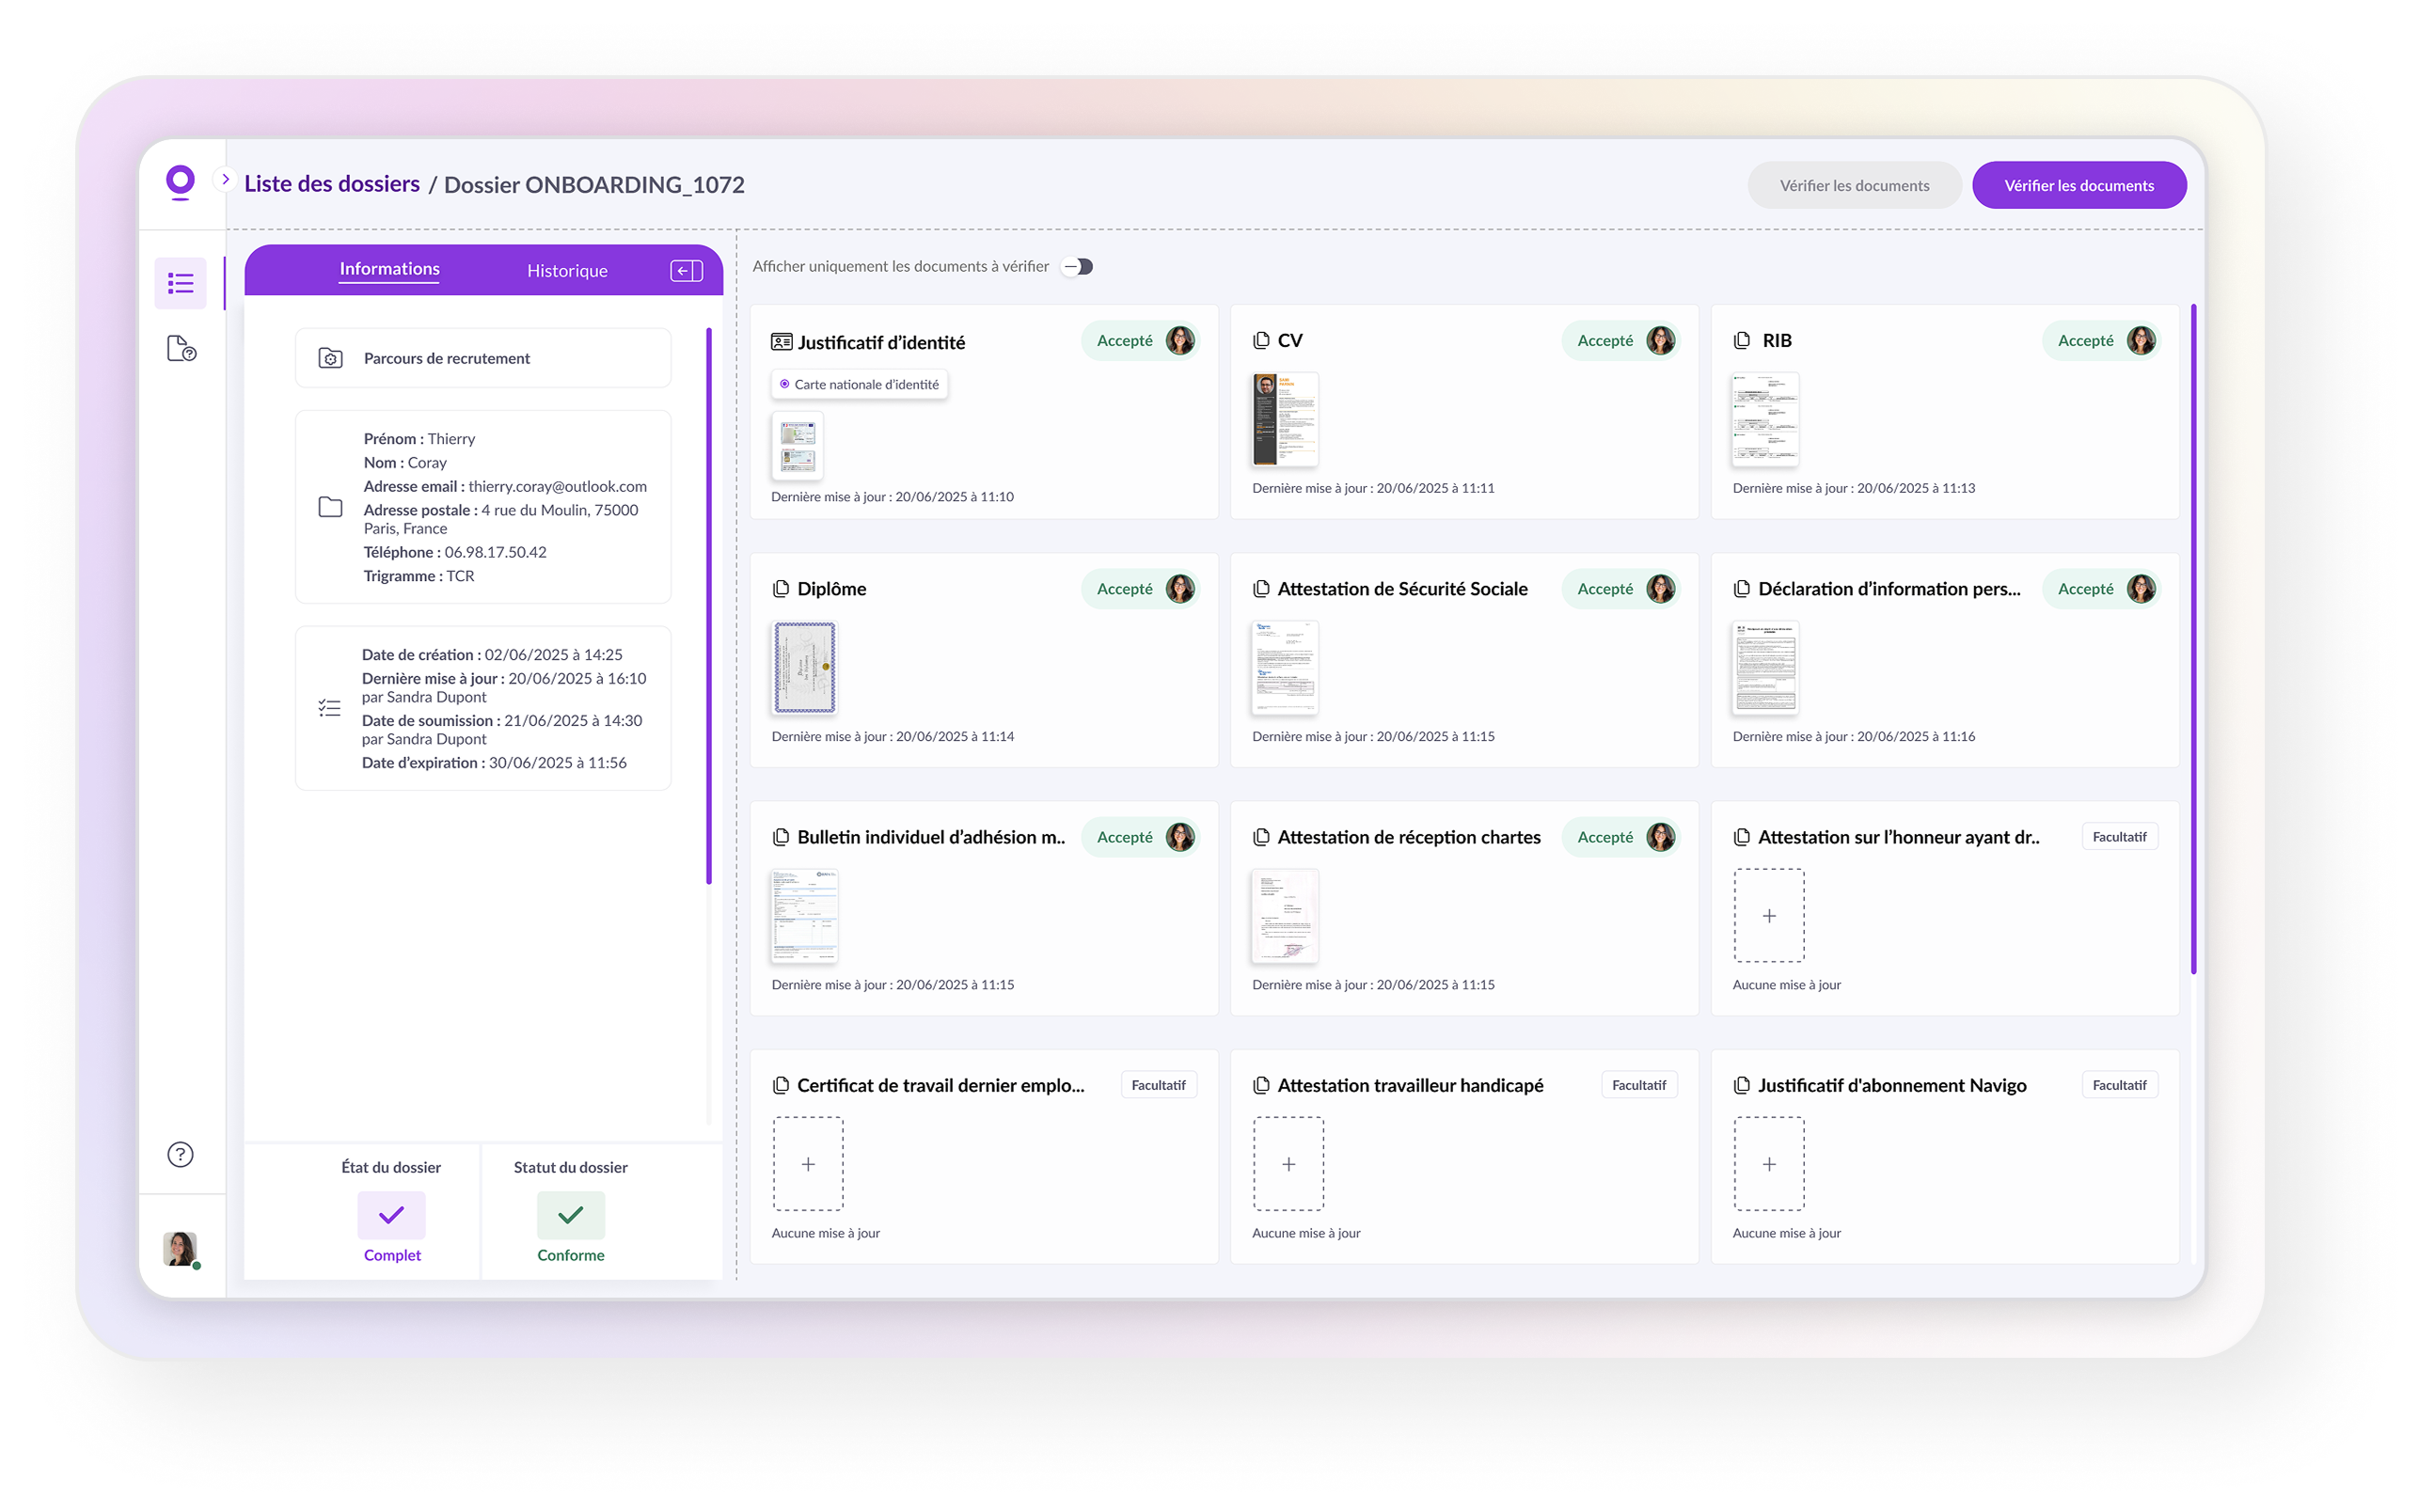2419x1512 pixels.
Task: Click the Conforme status check icon
Action: coord(570,1215)
